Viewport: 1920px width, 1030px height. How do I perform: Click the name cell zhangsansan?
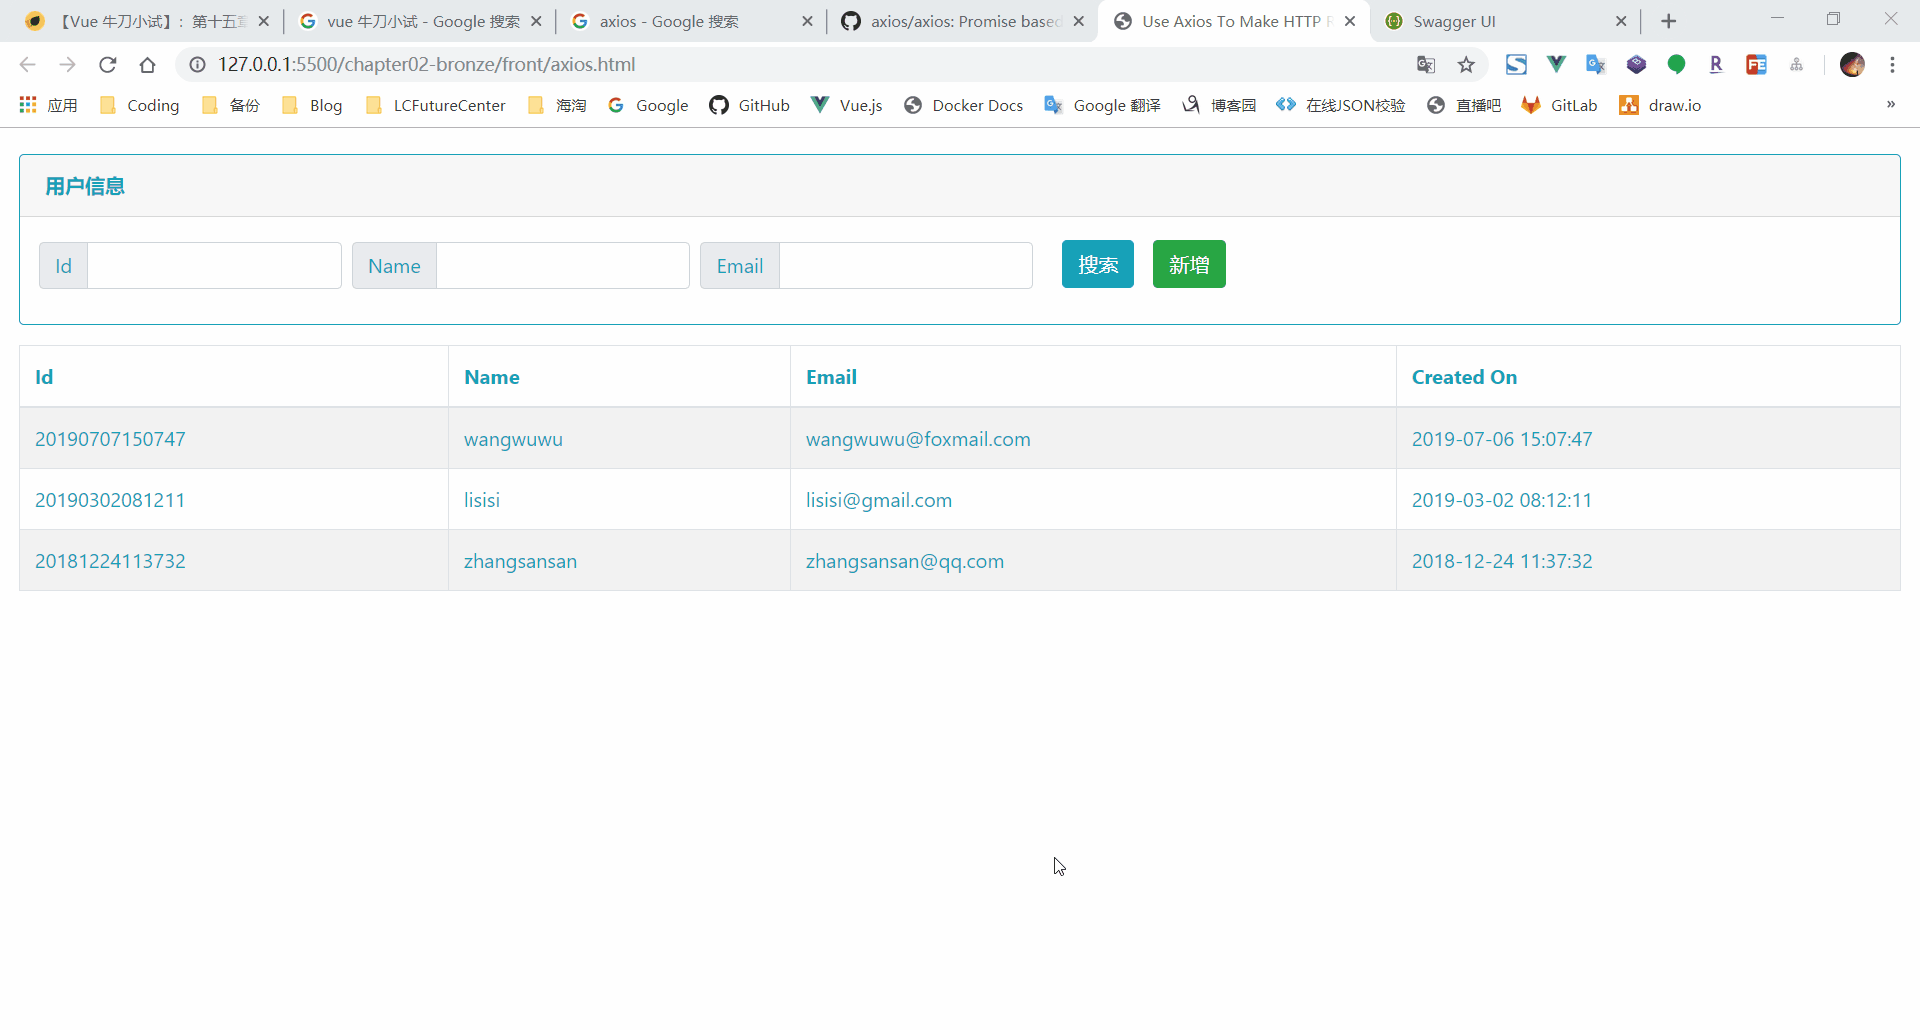pos(520,561)
